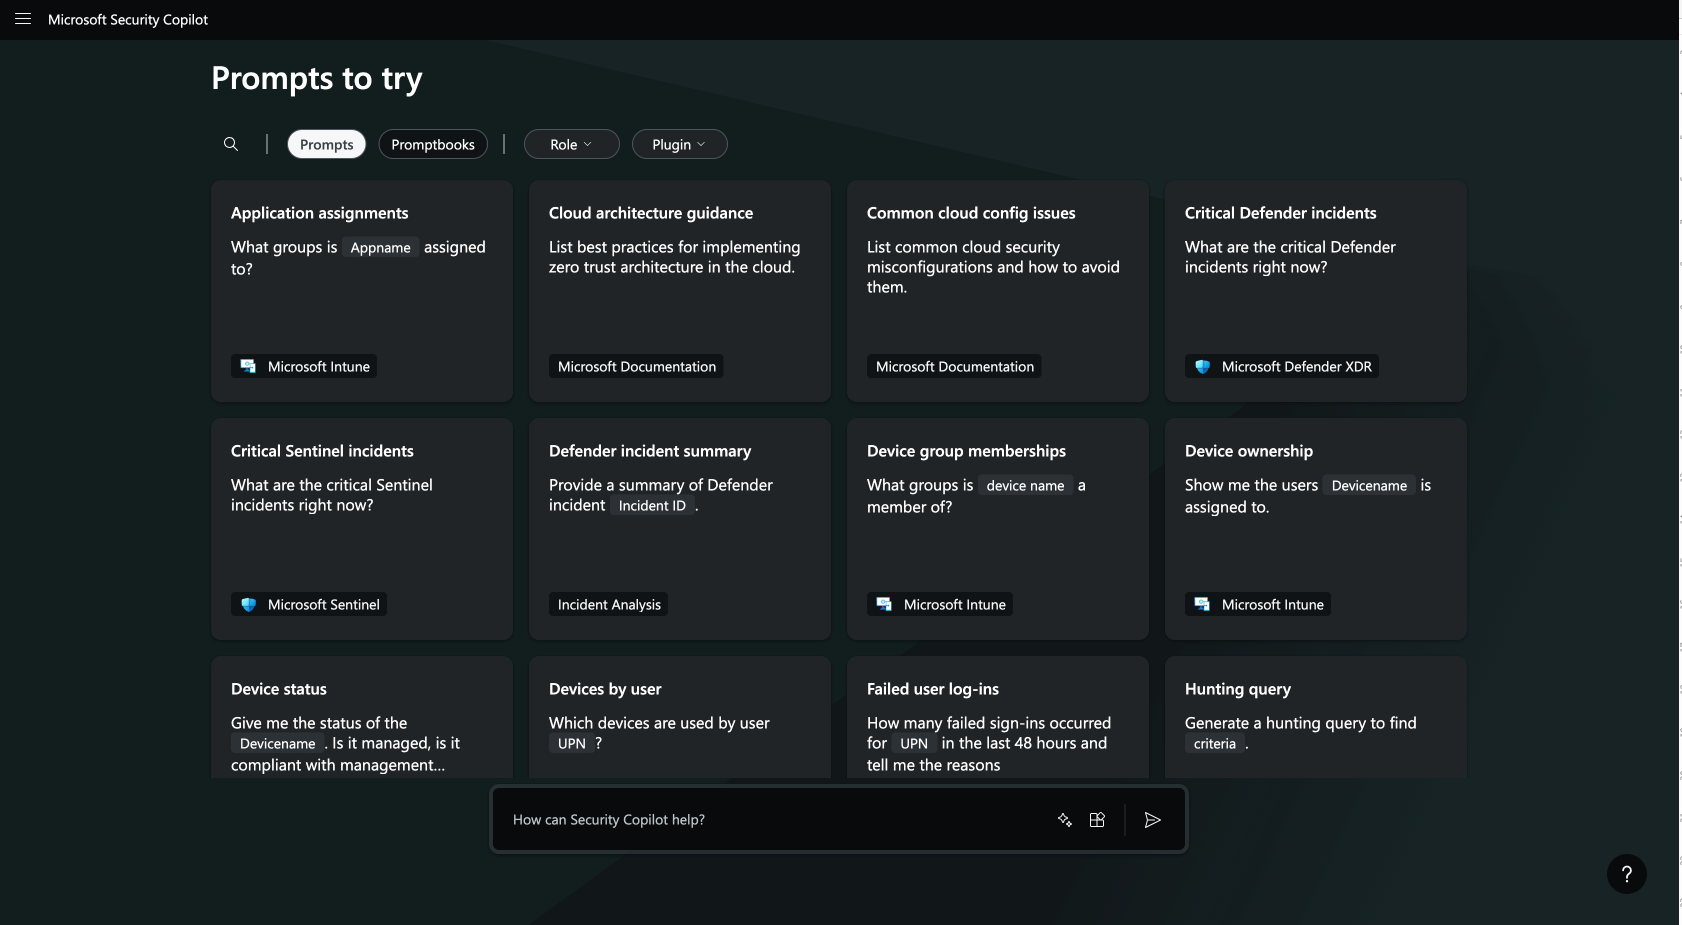Image resolution: width=1682 pixels, height=925 pixels.
Task: Click the Microsoft Defender XDR shield icon
Action: (x=1202, y=367)
